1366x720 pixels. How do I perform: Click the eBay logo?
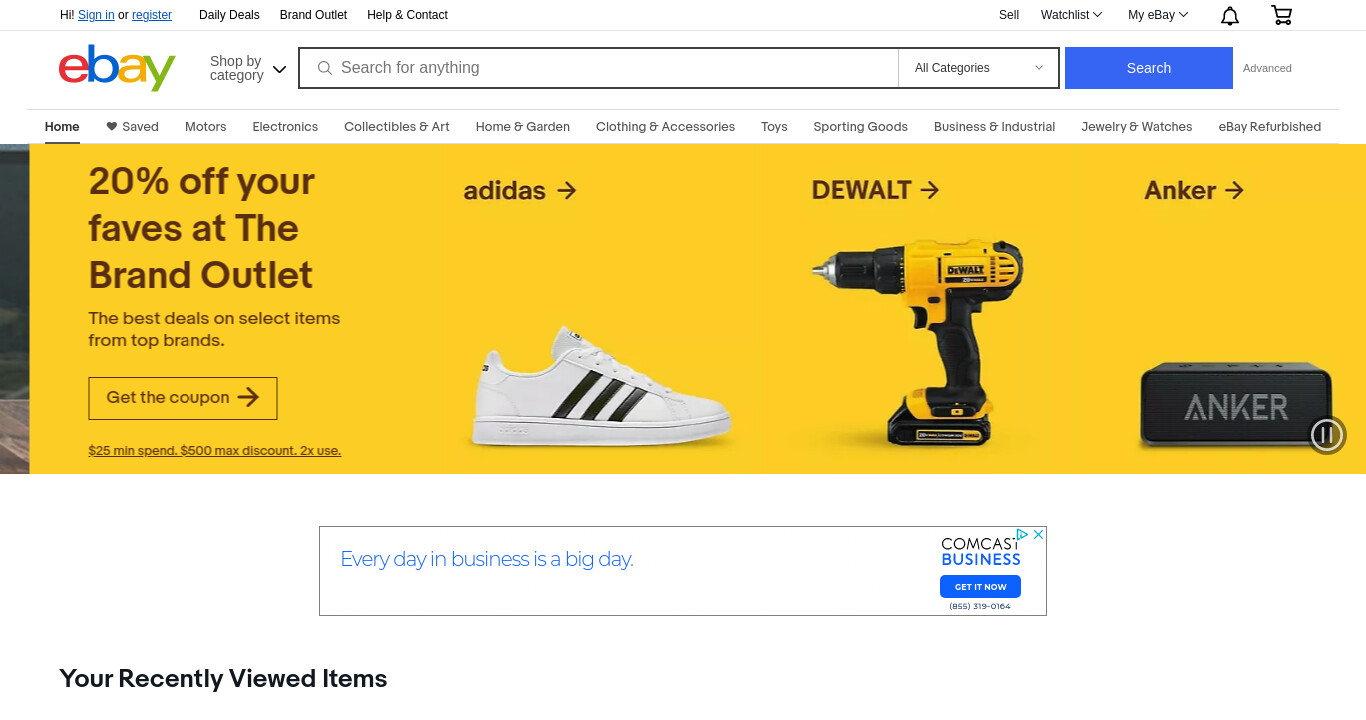117,68
